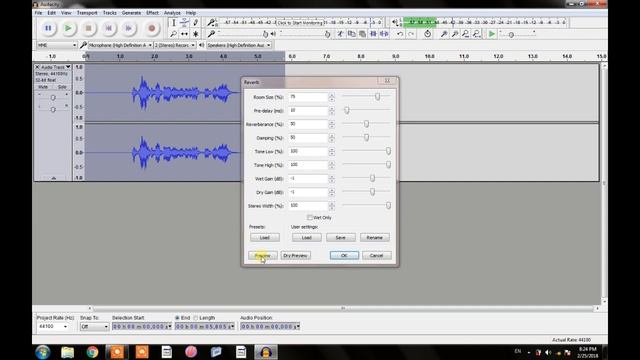This screenshot has height=360, width=640.
Task: Select the Selection (I-beam) tool
Action: pos(173,23)
